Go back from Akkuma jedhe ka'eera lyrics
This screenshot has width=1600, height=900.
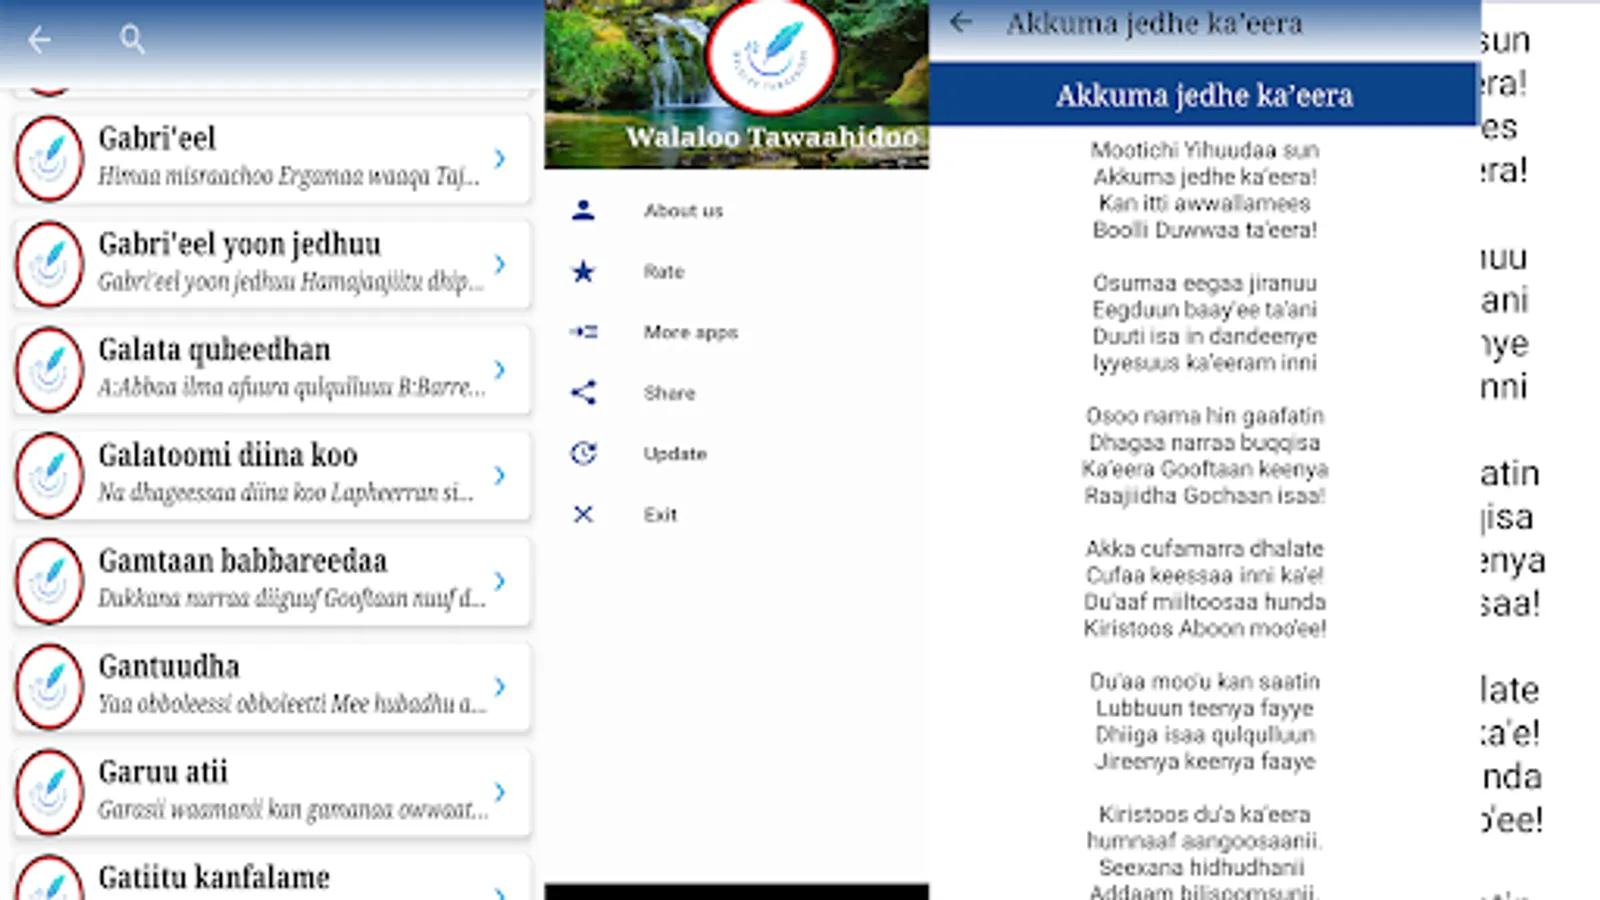point(961,22)
